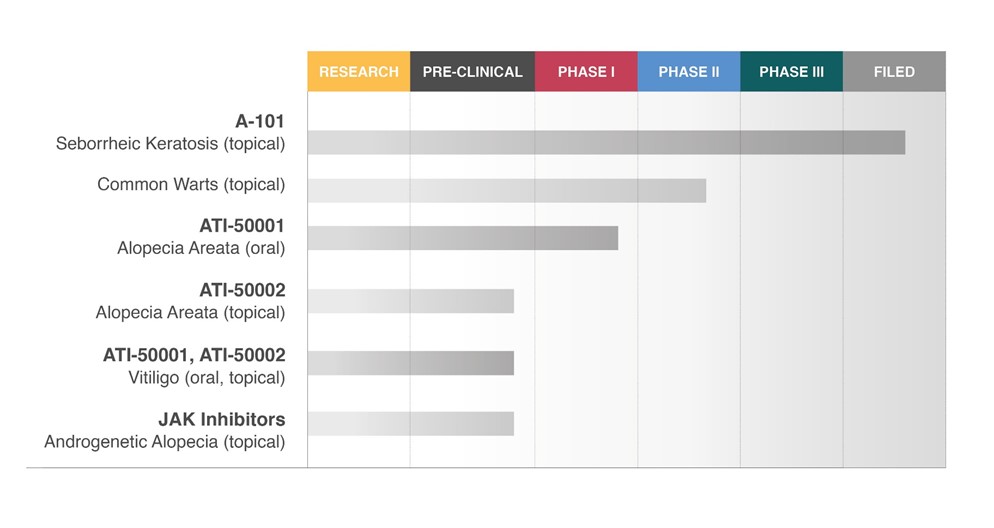
Task: Click the A-101 product name
Action: click(x=260, y=122)
